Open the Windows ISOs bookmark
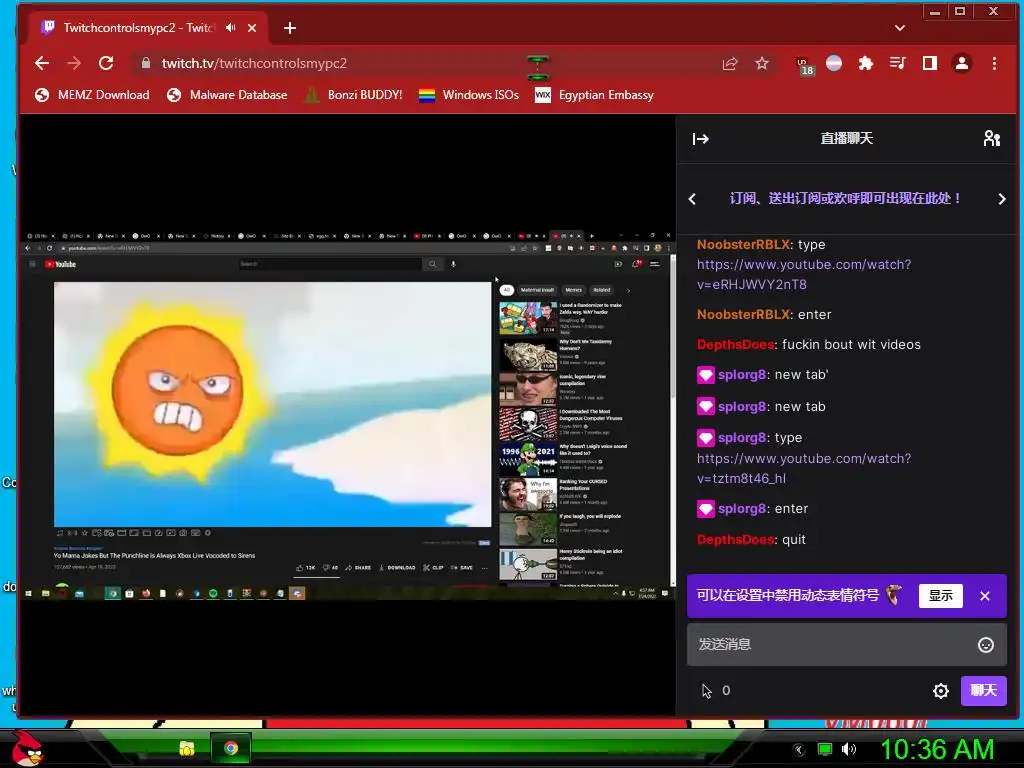1024x768 pixels. pos(469,95)
